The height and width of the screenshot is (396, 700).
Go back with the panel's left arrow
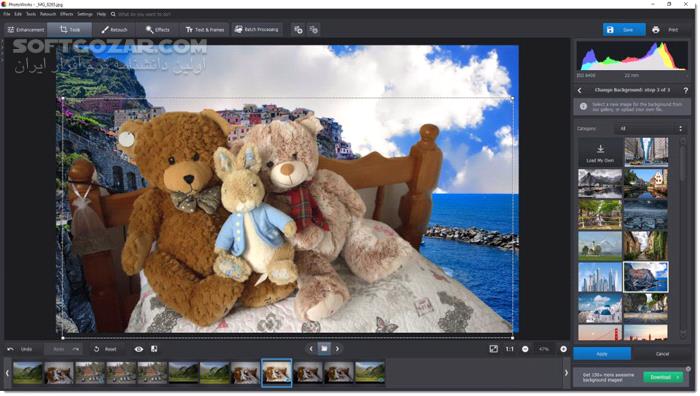coord(579,91)
